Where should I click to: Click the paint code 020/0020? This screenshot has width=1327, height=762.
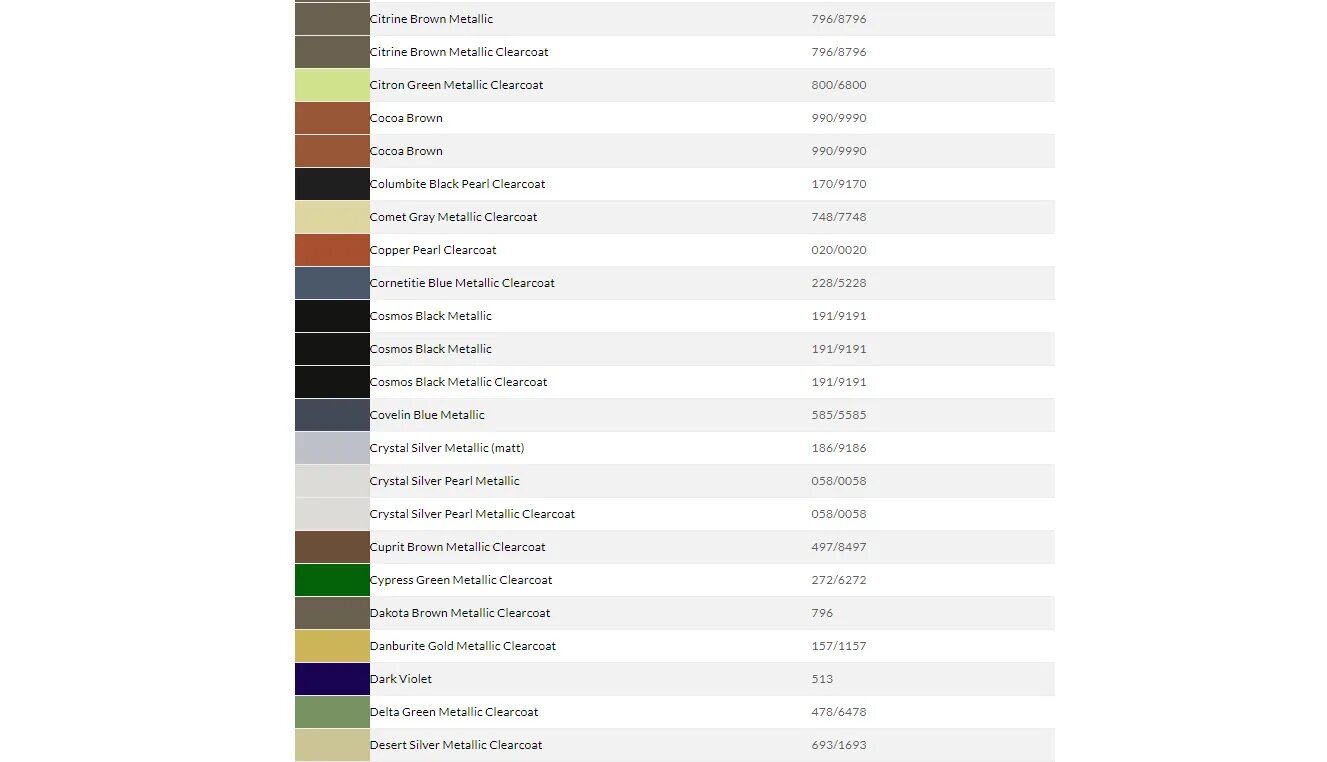(839, 250)
